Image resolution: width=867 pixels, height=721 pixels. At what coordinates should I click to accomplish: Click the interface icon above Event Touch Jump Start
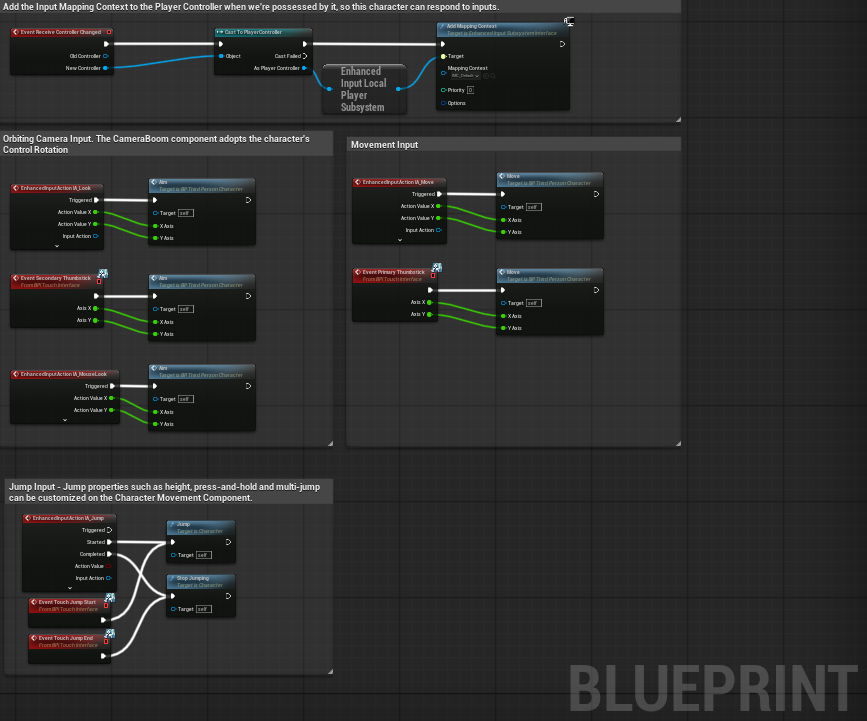(109, 598)
